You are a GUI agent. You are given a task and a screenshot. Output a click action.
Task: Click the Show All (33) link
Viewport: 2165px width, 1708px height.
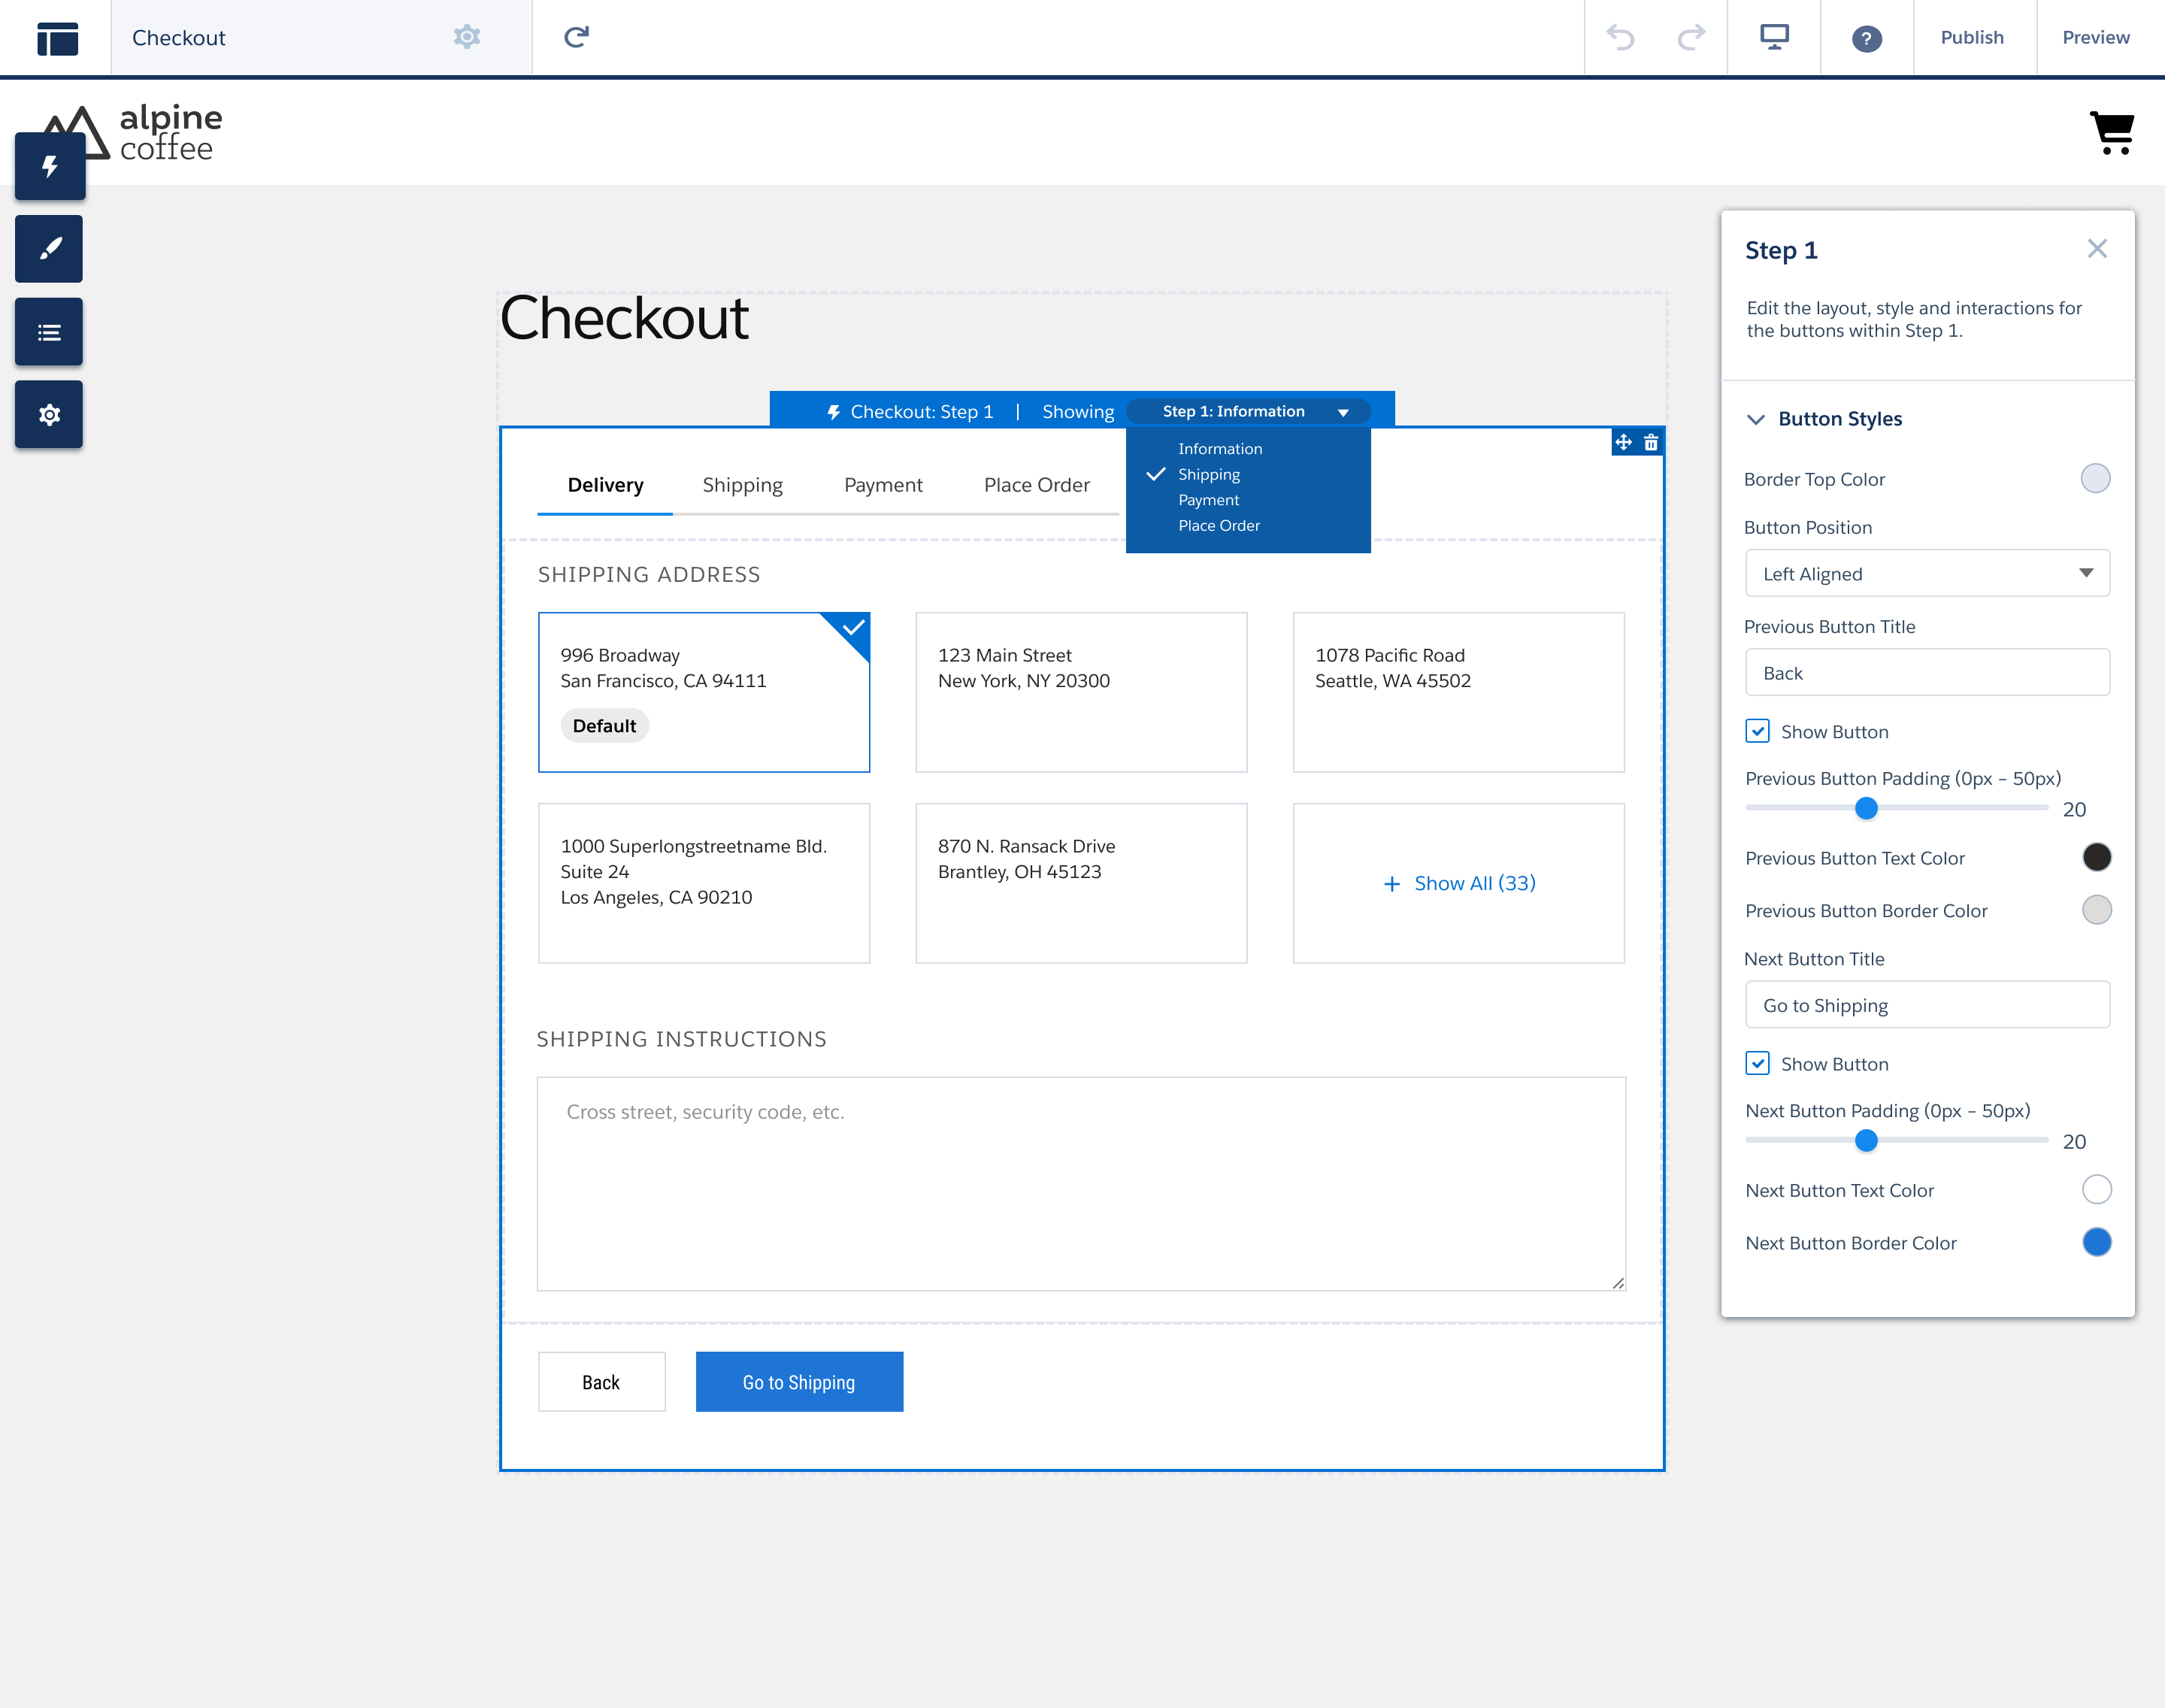tap(1459, 883)
